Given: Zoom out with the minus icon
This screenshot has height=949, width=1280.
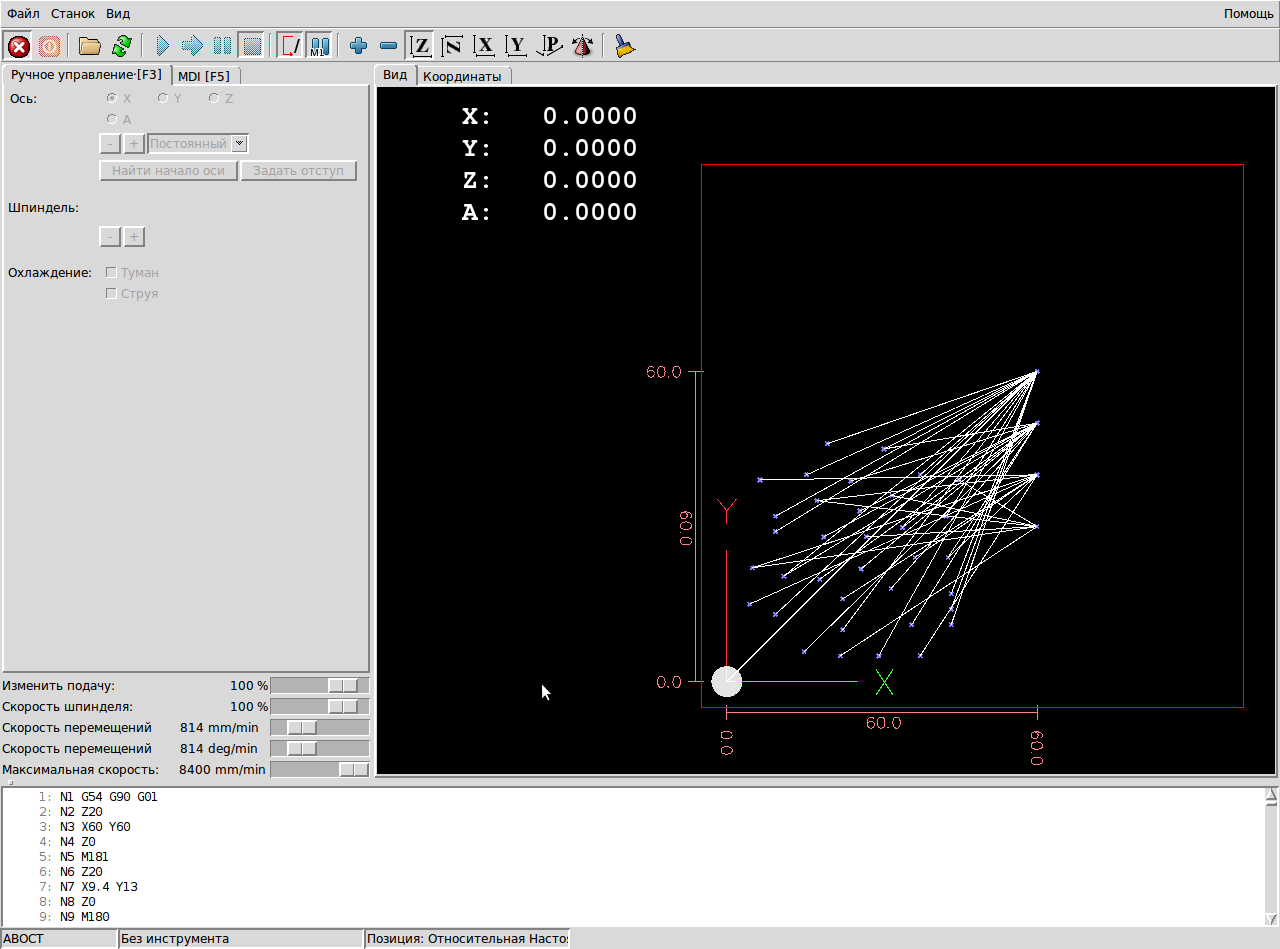Looking at the screenshot, I should point(389,46).
